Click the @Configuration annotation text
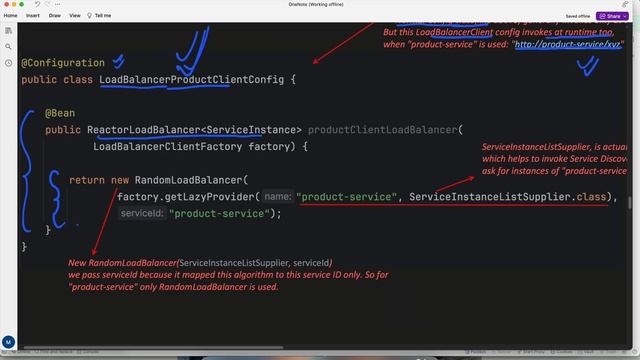Image resolution: width=640 pixels, height=360 pixels. pyautogui.click(x=63, y=63)
